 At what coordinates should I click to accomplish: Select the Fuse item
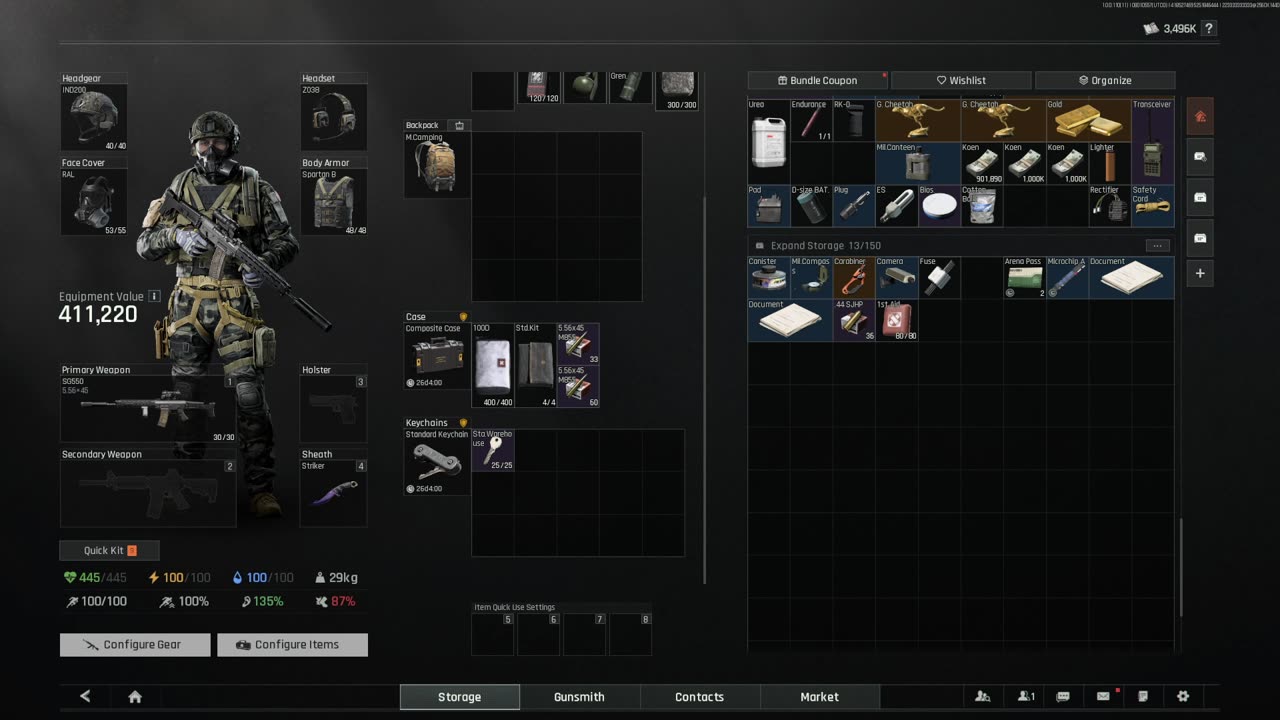pyautogui.click(x=939, y=277)
